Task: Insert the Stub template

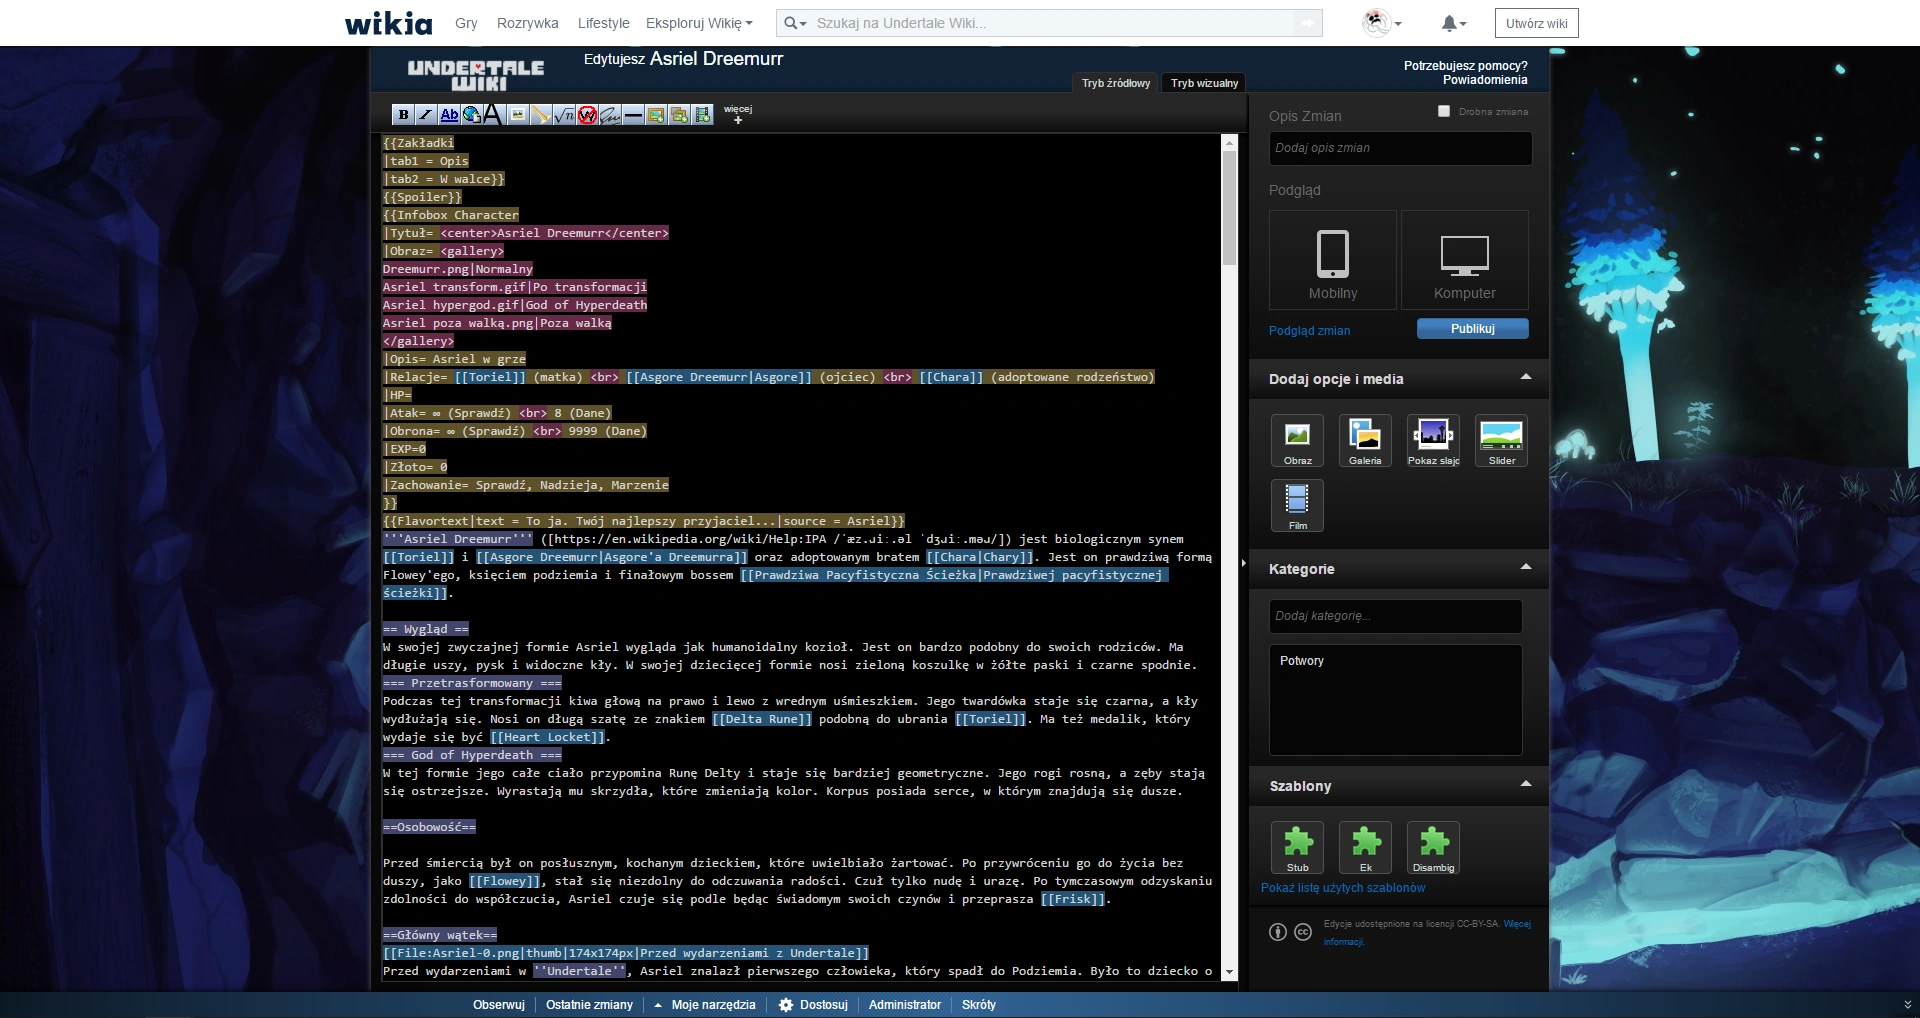Action: point(1297,847)
